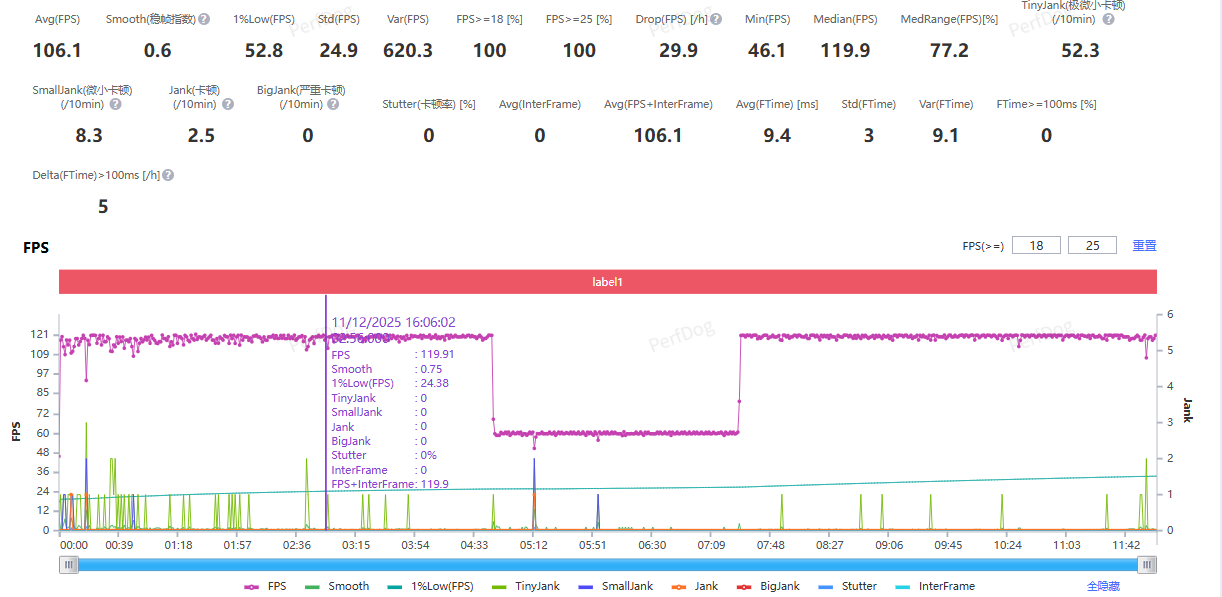Image resolution: width=1222 pixels, height=597 pixels.
Task: Toggle SmallJank legend item
Action: click(x=615, y=586)
